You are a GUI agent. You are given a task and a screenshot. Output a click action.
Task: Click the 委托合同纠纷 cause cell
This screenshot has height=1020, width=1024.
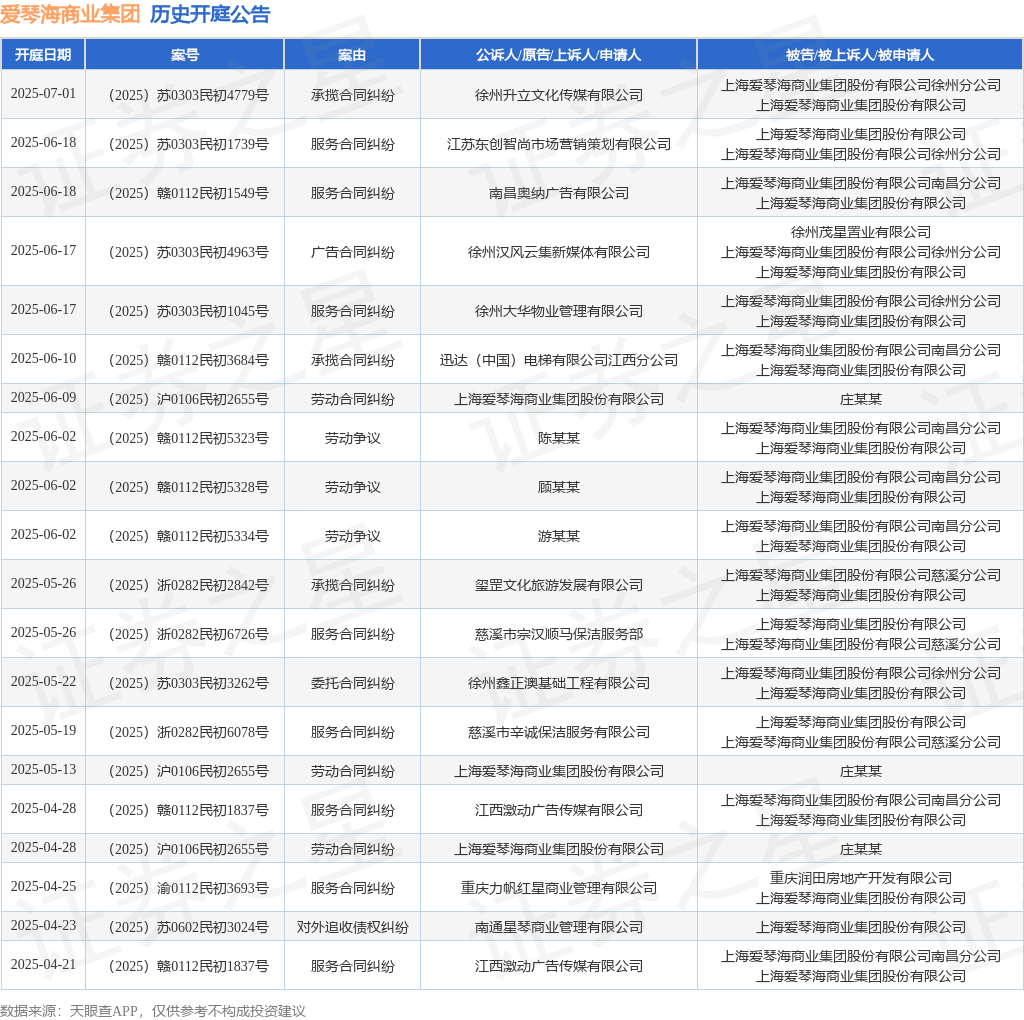[x=352, y=683]
